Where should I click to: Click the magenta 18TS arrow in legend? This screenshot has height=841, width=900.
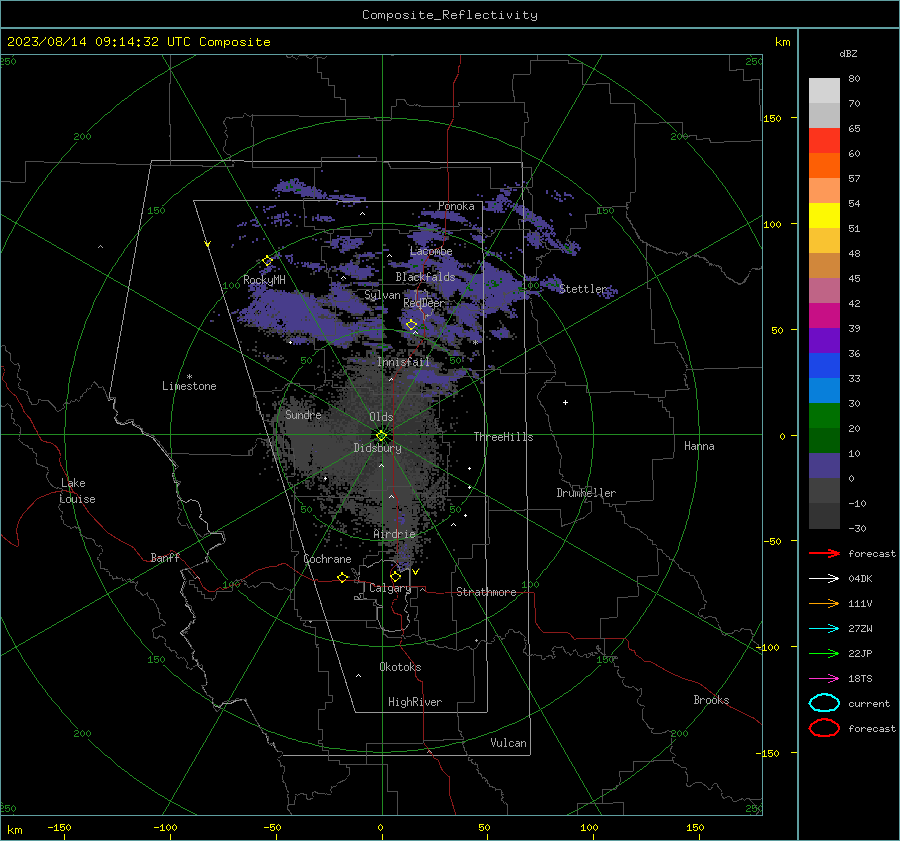(x=824, y=679)
